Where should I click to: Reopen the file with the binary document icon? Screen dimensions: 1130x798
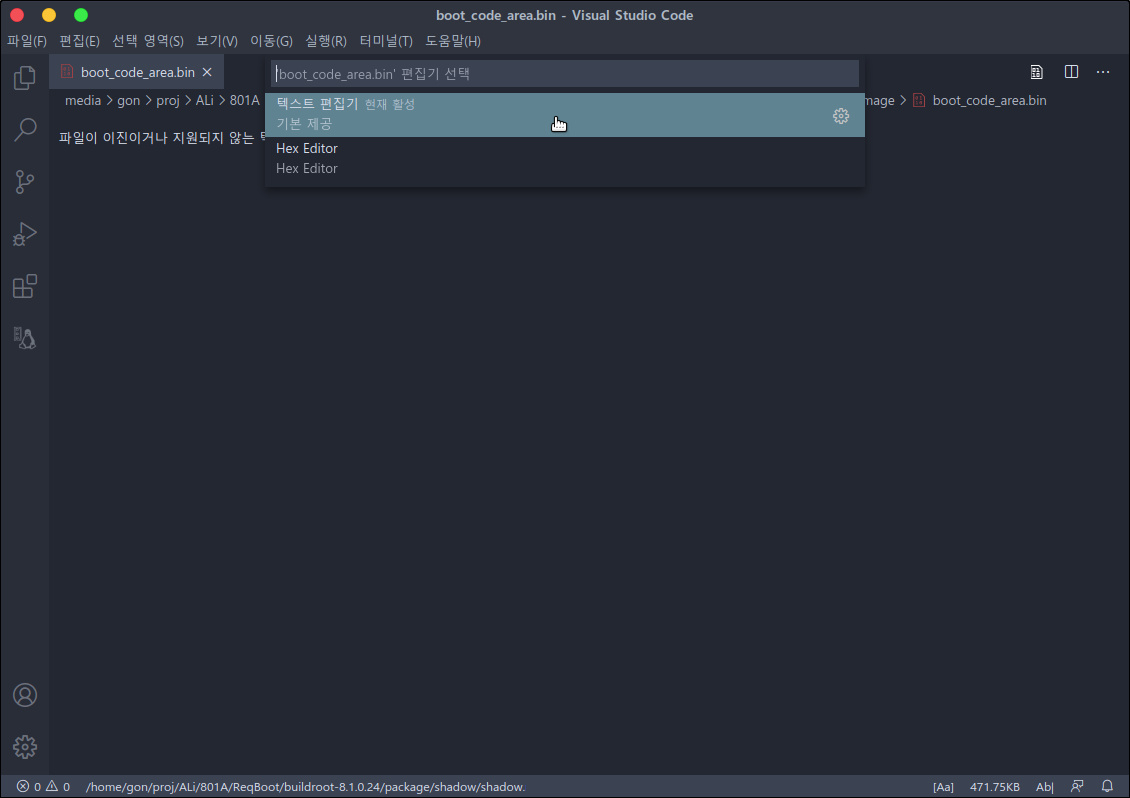click(x=1034, y=71)
